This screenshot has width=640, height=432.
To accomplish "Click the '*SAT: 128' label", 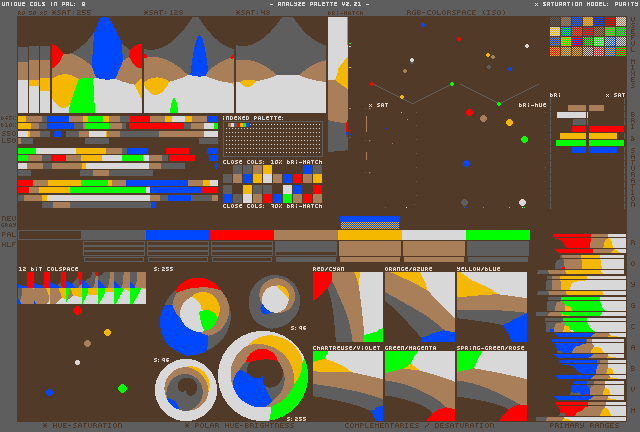I will click(163, 13).
